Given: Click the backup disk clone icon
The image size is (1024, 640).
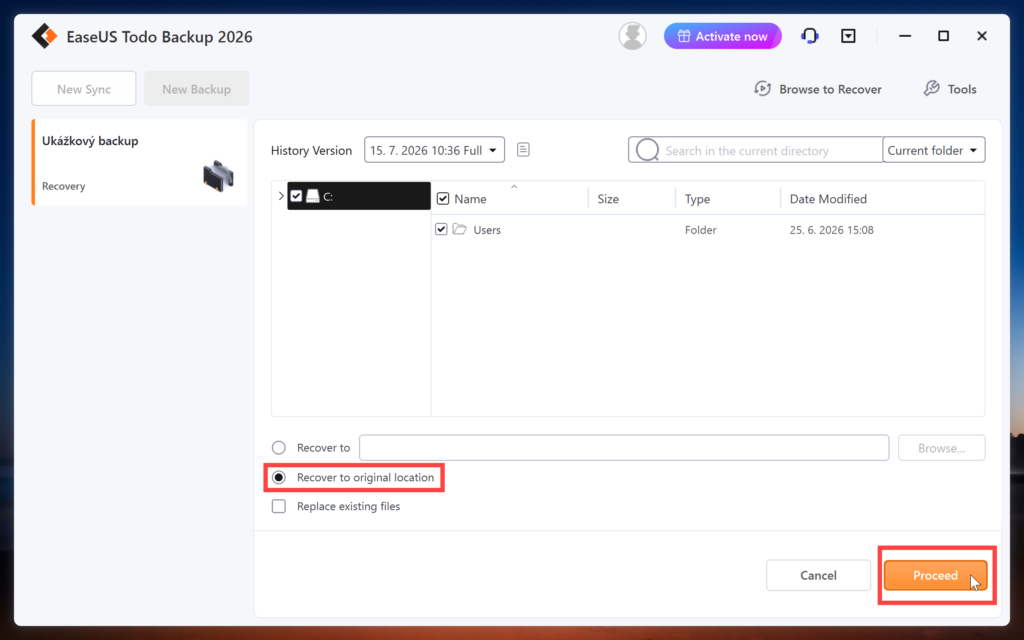Looking at the screenshot, I should tap(218, 176).
